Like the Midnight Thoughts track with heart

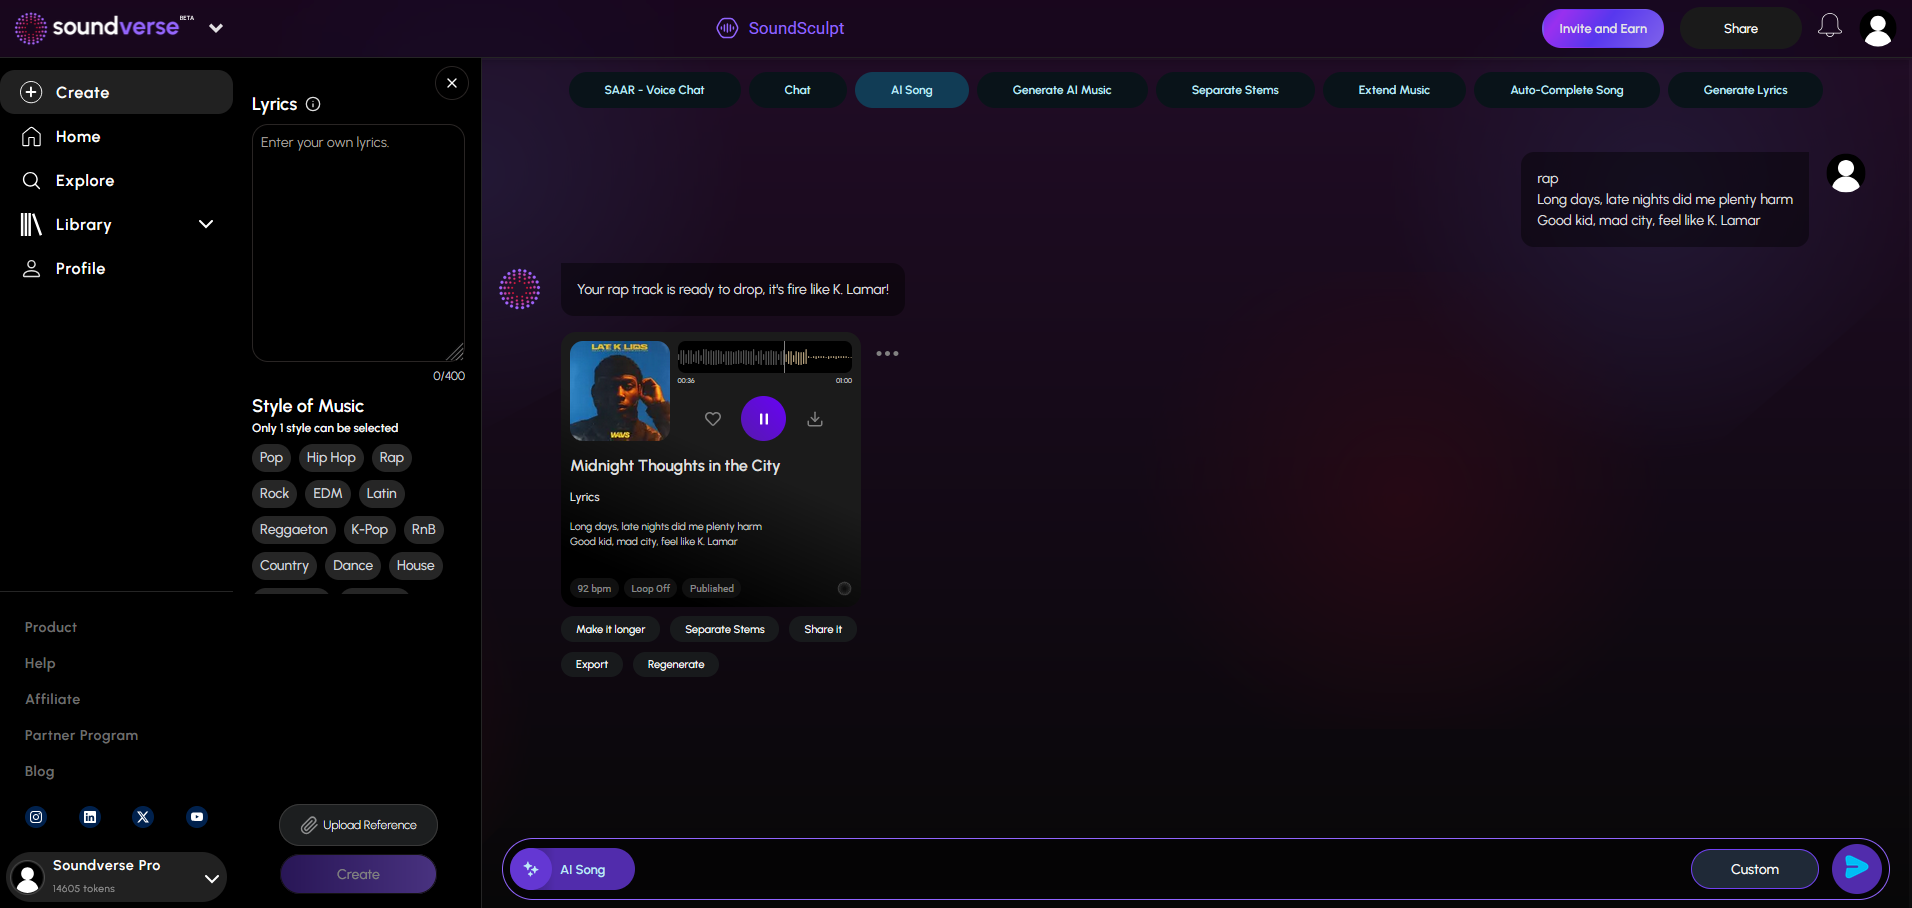tap(713, 419)
